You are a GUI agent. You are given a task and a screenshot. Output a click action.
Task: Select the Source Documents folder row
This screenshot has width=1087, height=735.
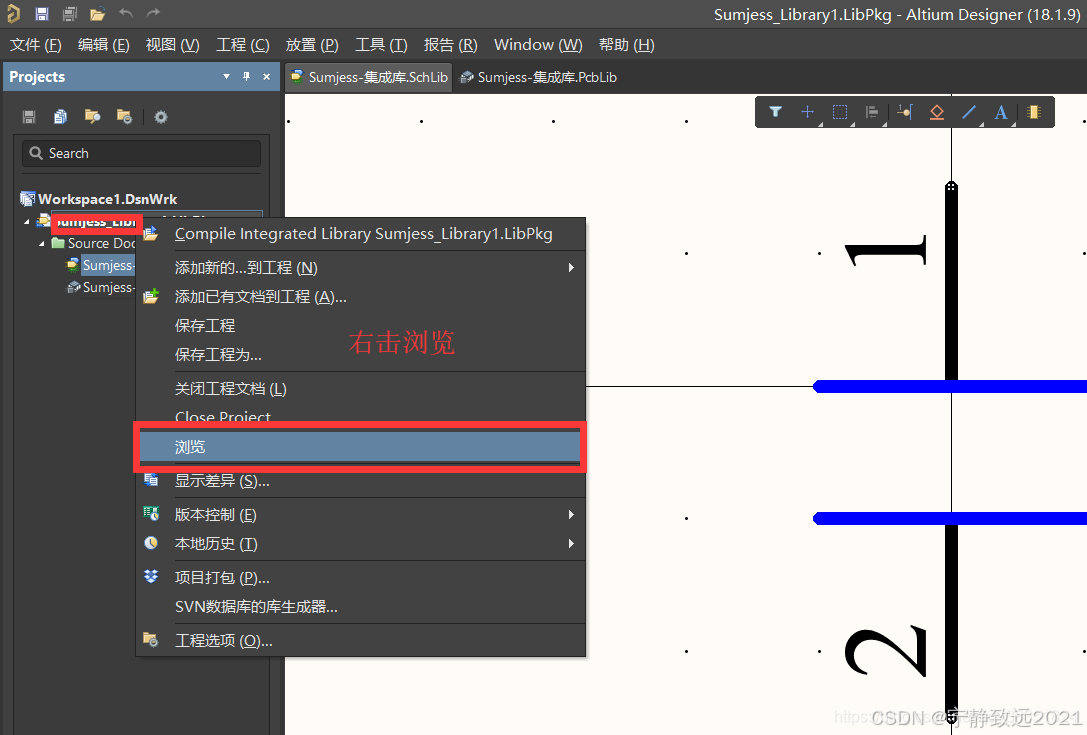93,243
